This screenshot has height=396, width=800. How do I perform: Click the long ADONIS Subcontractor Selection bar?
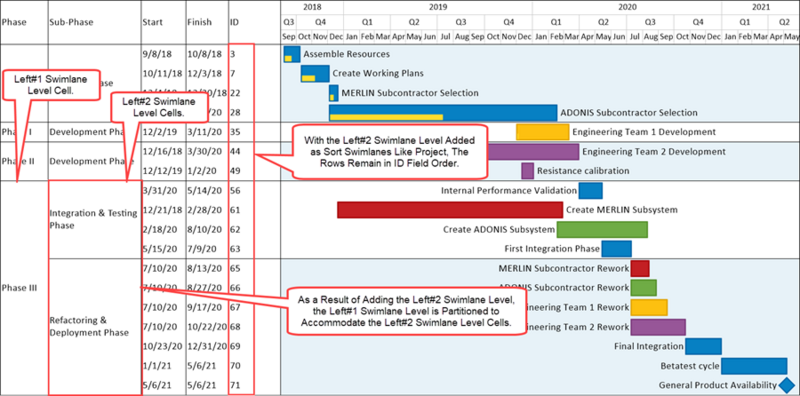tap(443, 113)
